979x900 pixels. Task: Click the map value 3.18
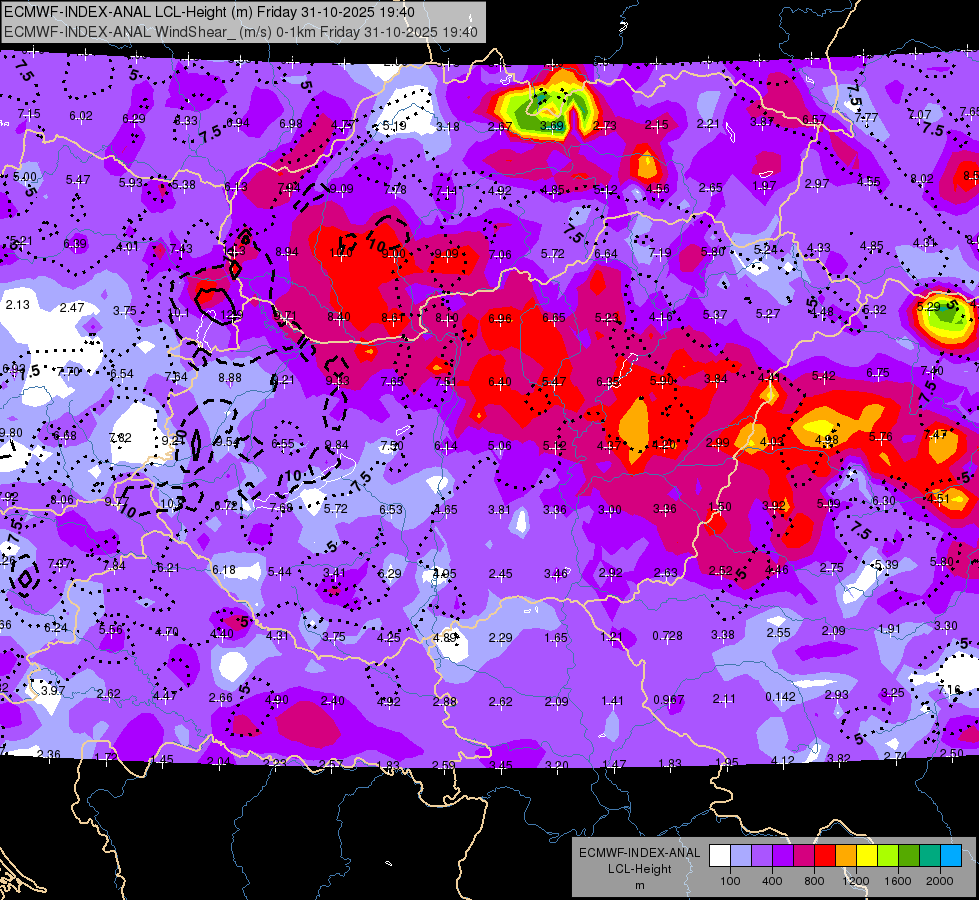448,127
